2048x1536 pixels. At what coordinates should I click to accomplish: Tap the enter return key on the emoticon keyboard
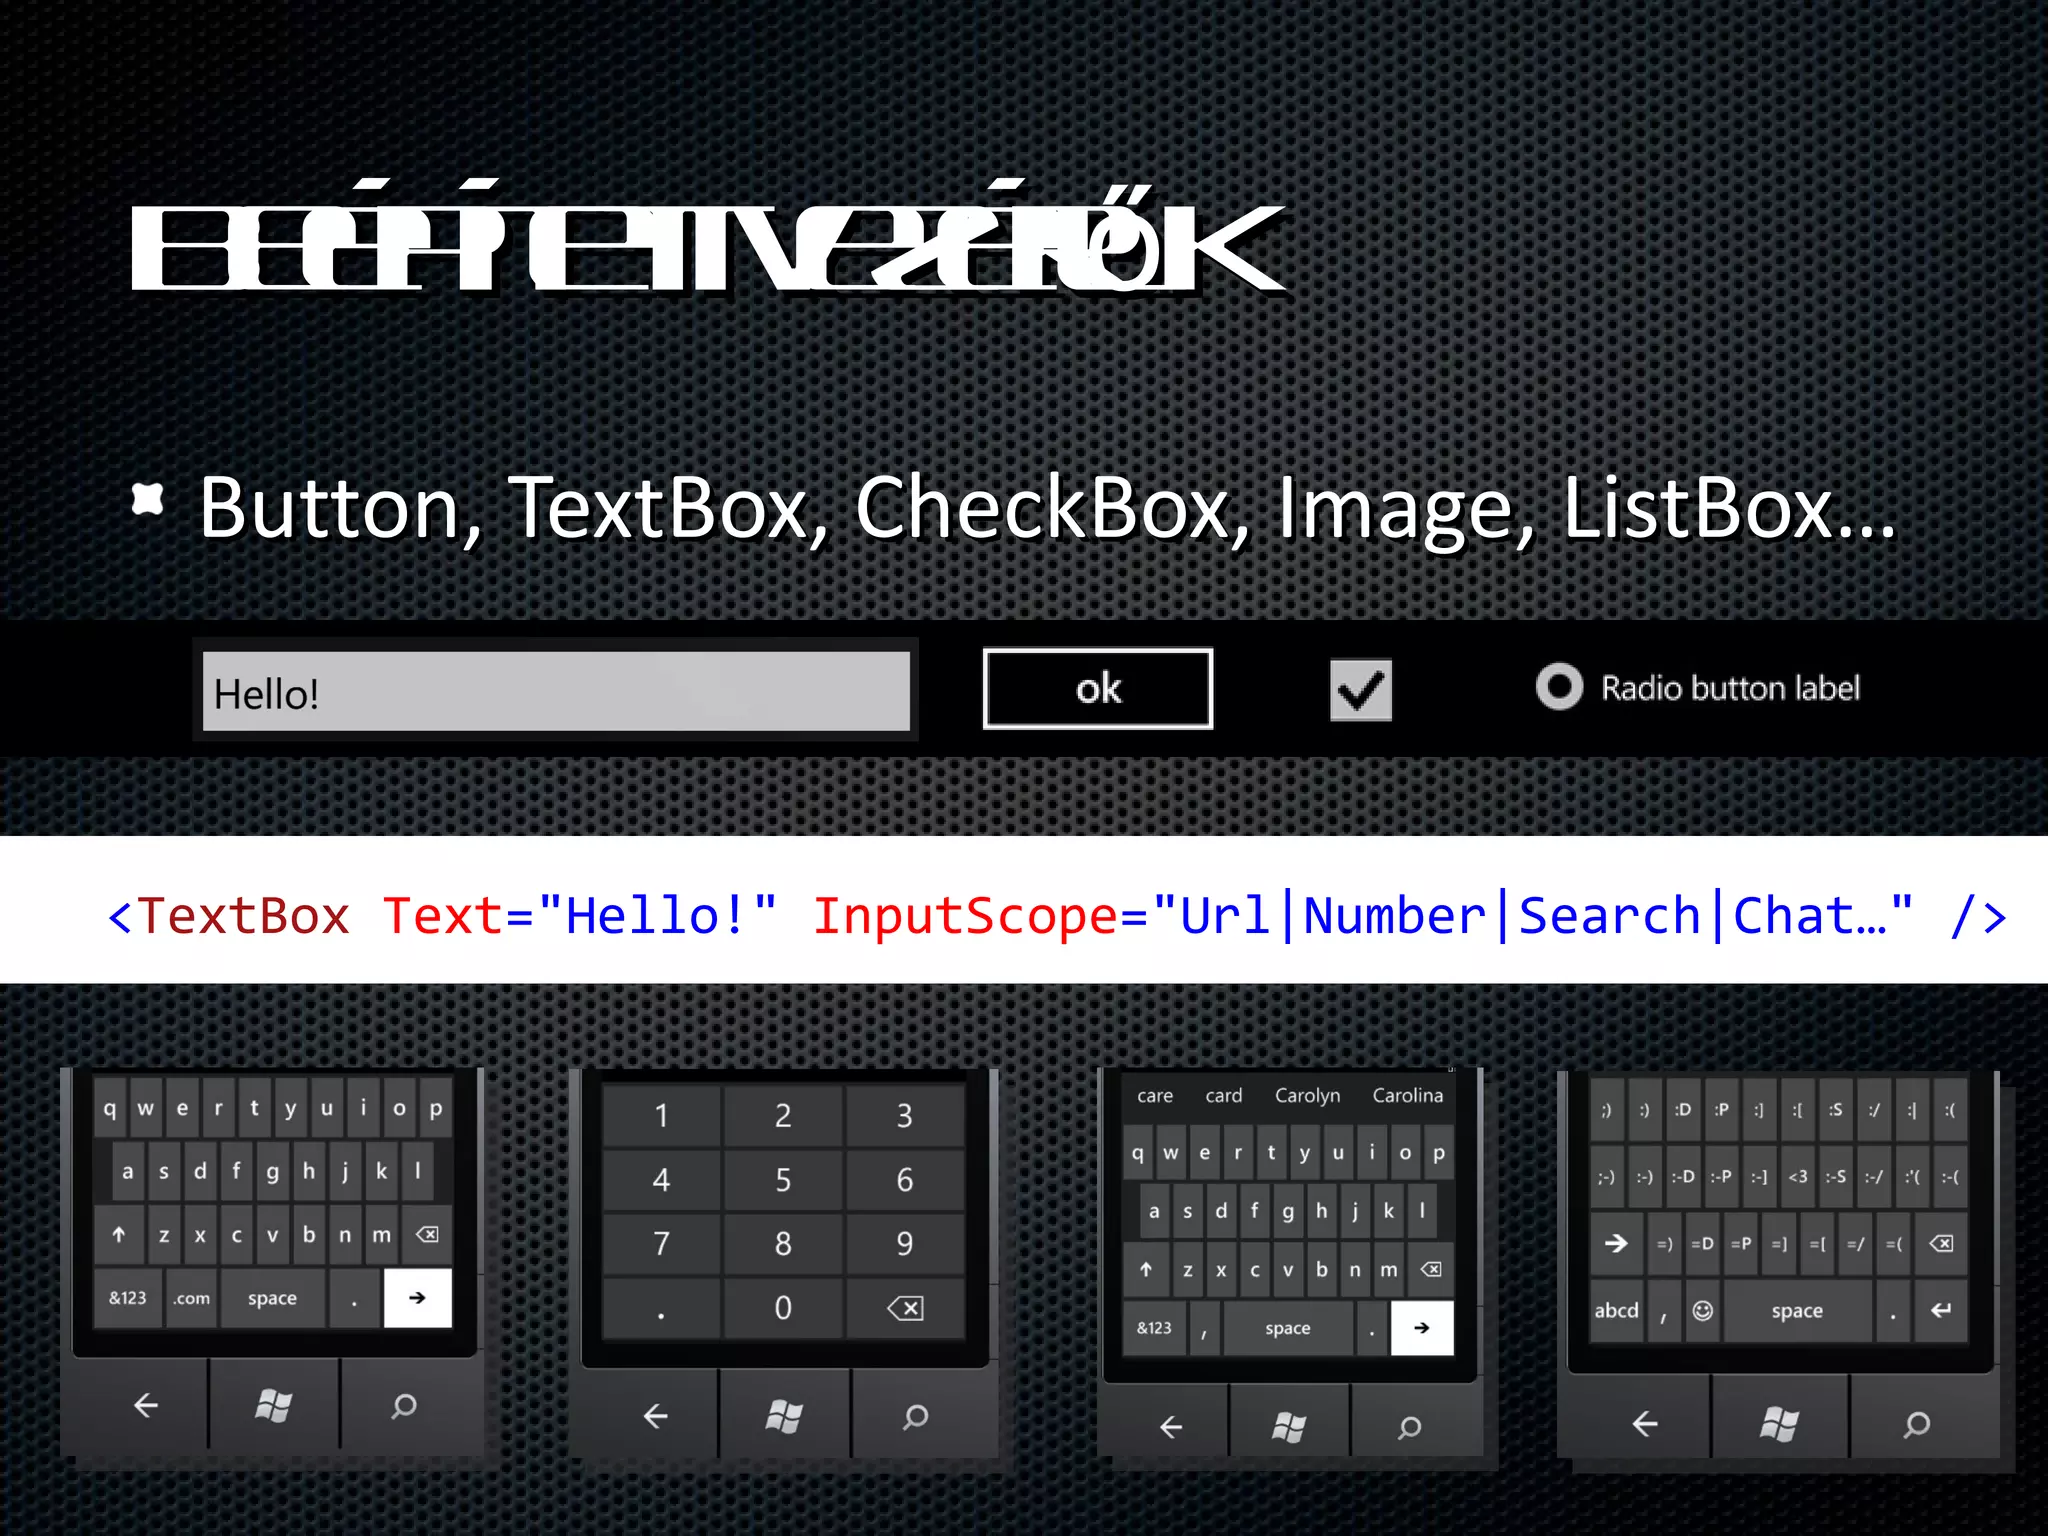point(1941,1310)
